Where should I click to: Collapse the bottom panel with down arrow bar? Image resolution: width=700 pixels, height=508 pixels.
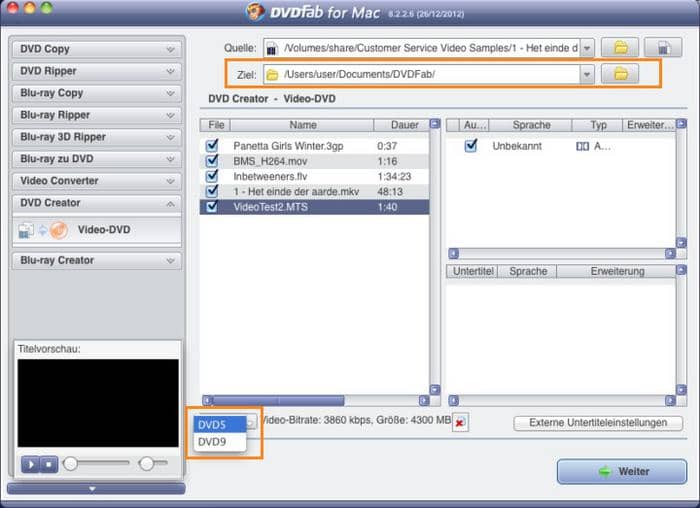(96, 489)
